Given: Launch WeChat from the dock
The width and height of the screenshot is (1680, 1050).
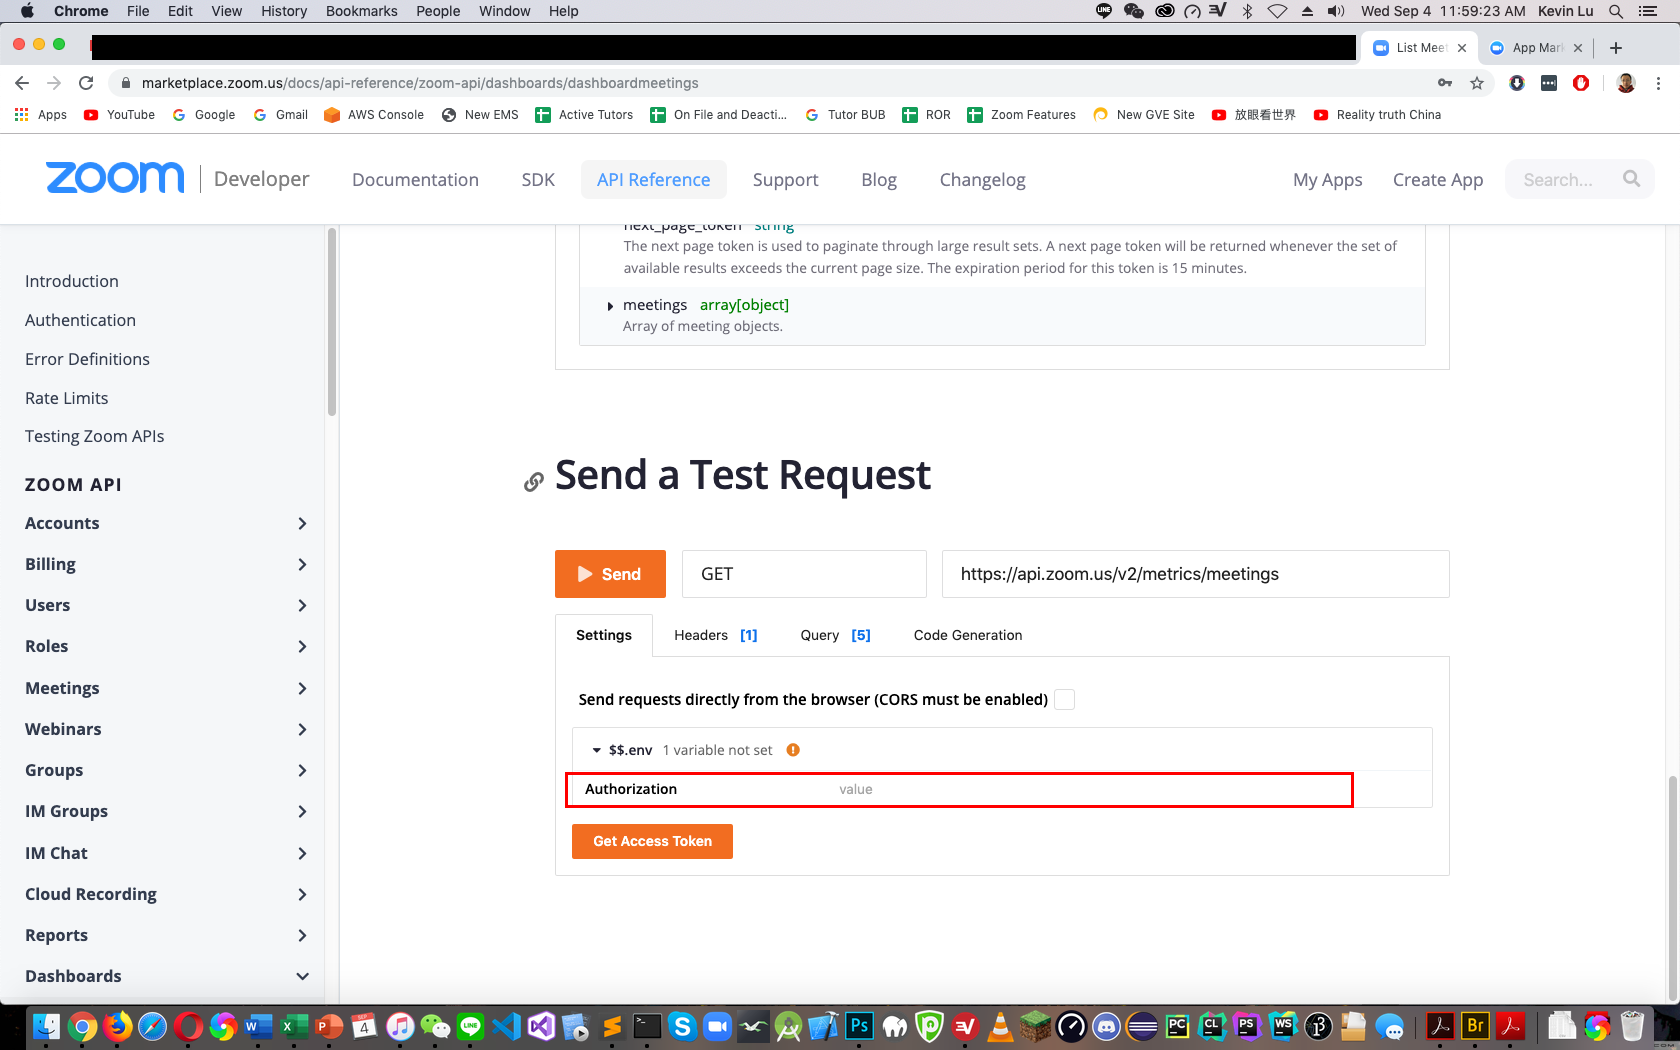Looking at the screenshot, I should coord(436,1026).
